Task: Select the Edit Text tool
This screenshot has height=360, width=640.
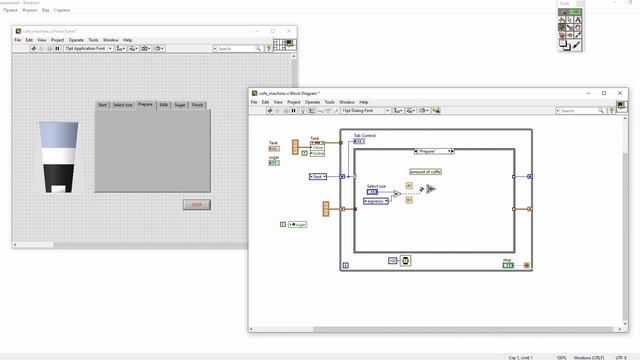Action: tap(578, 20)
